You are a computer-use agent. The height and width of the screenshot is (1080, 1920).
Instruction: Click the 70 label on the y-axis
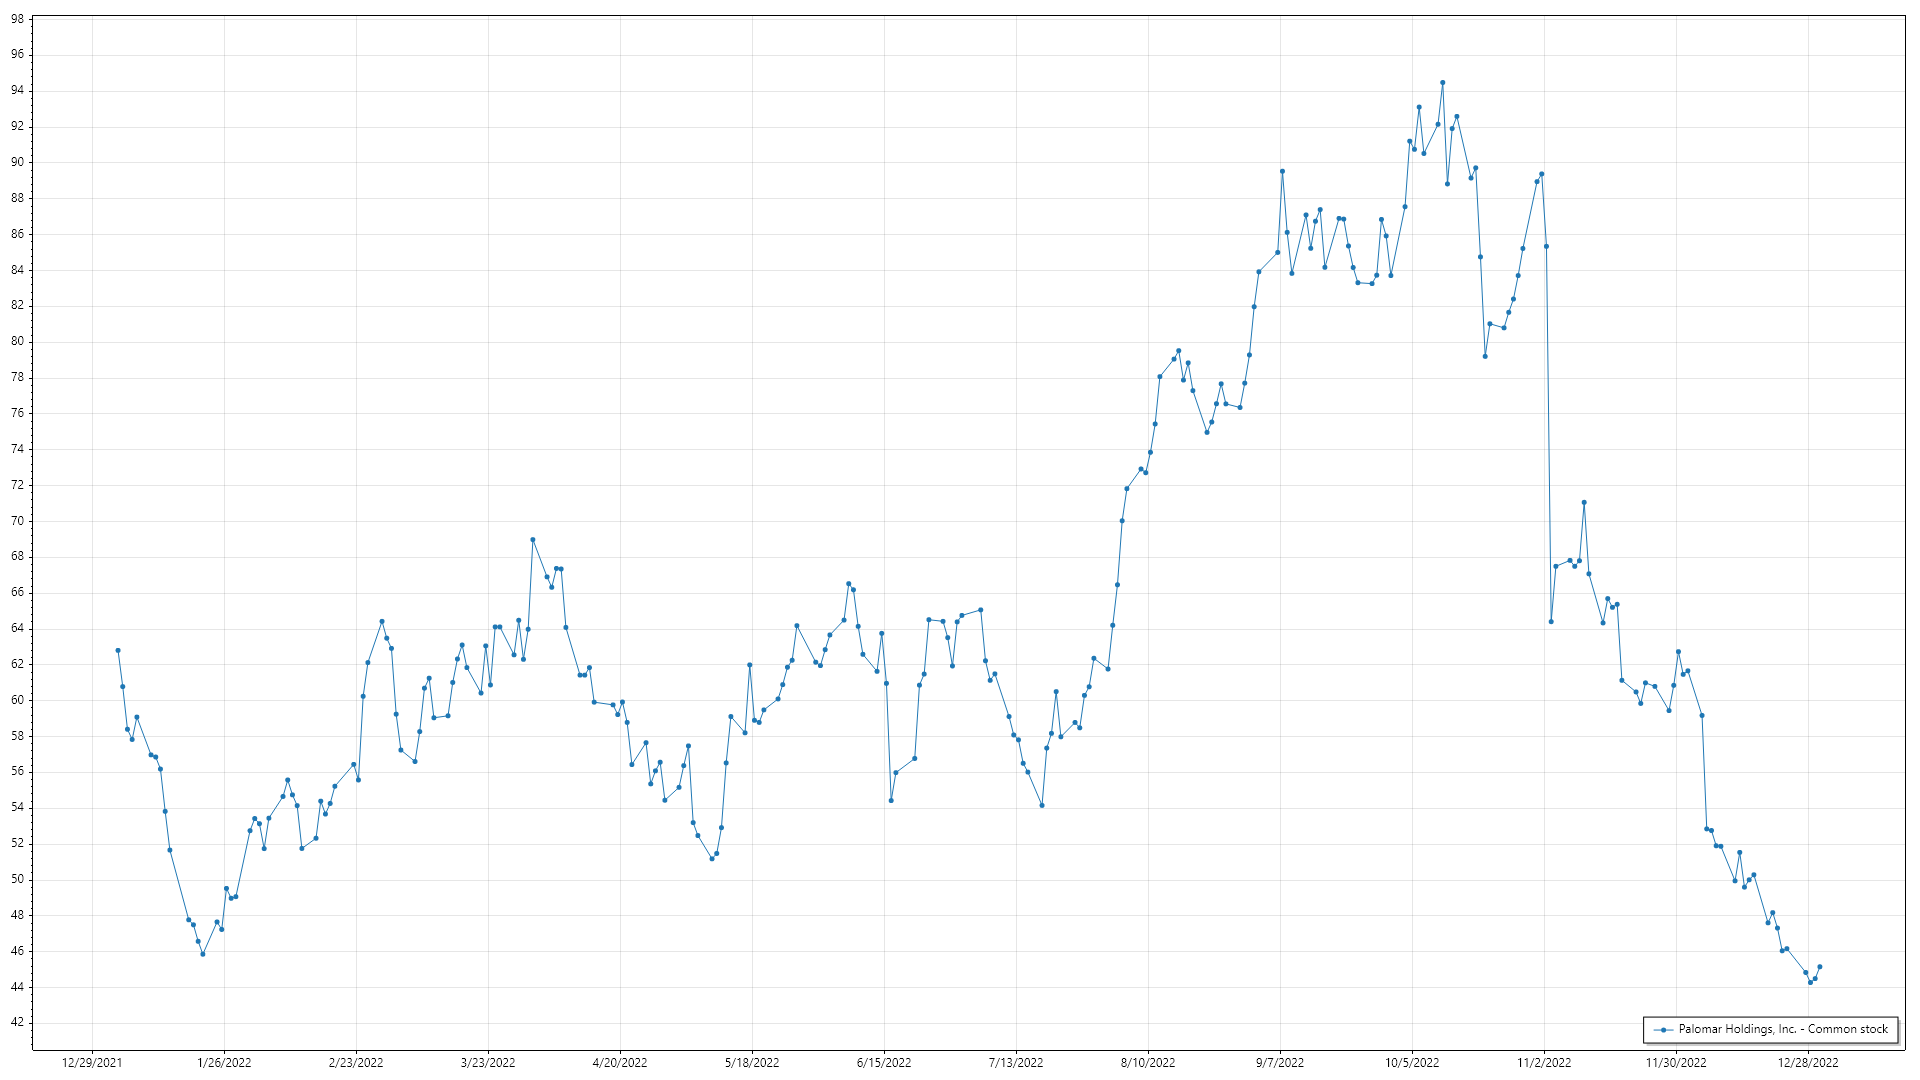[18, 521]
